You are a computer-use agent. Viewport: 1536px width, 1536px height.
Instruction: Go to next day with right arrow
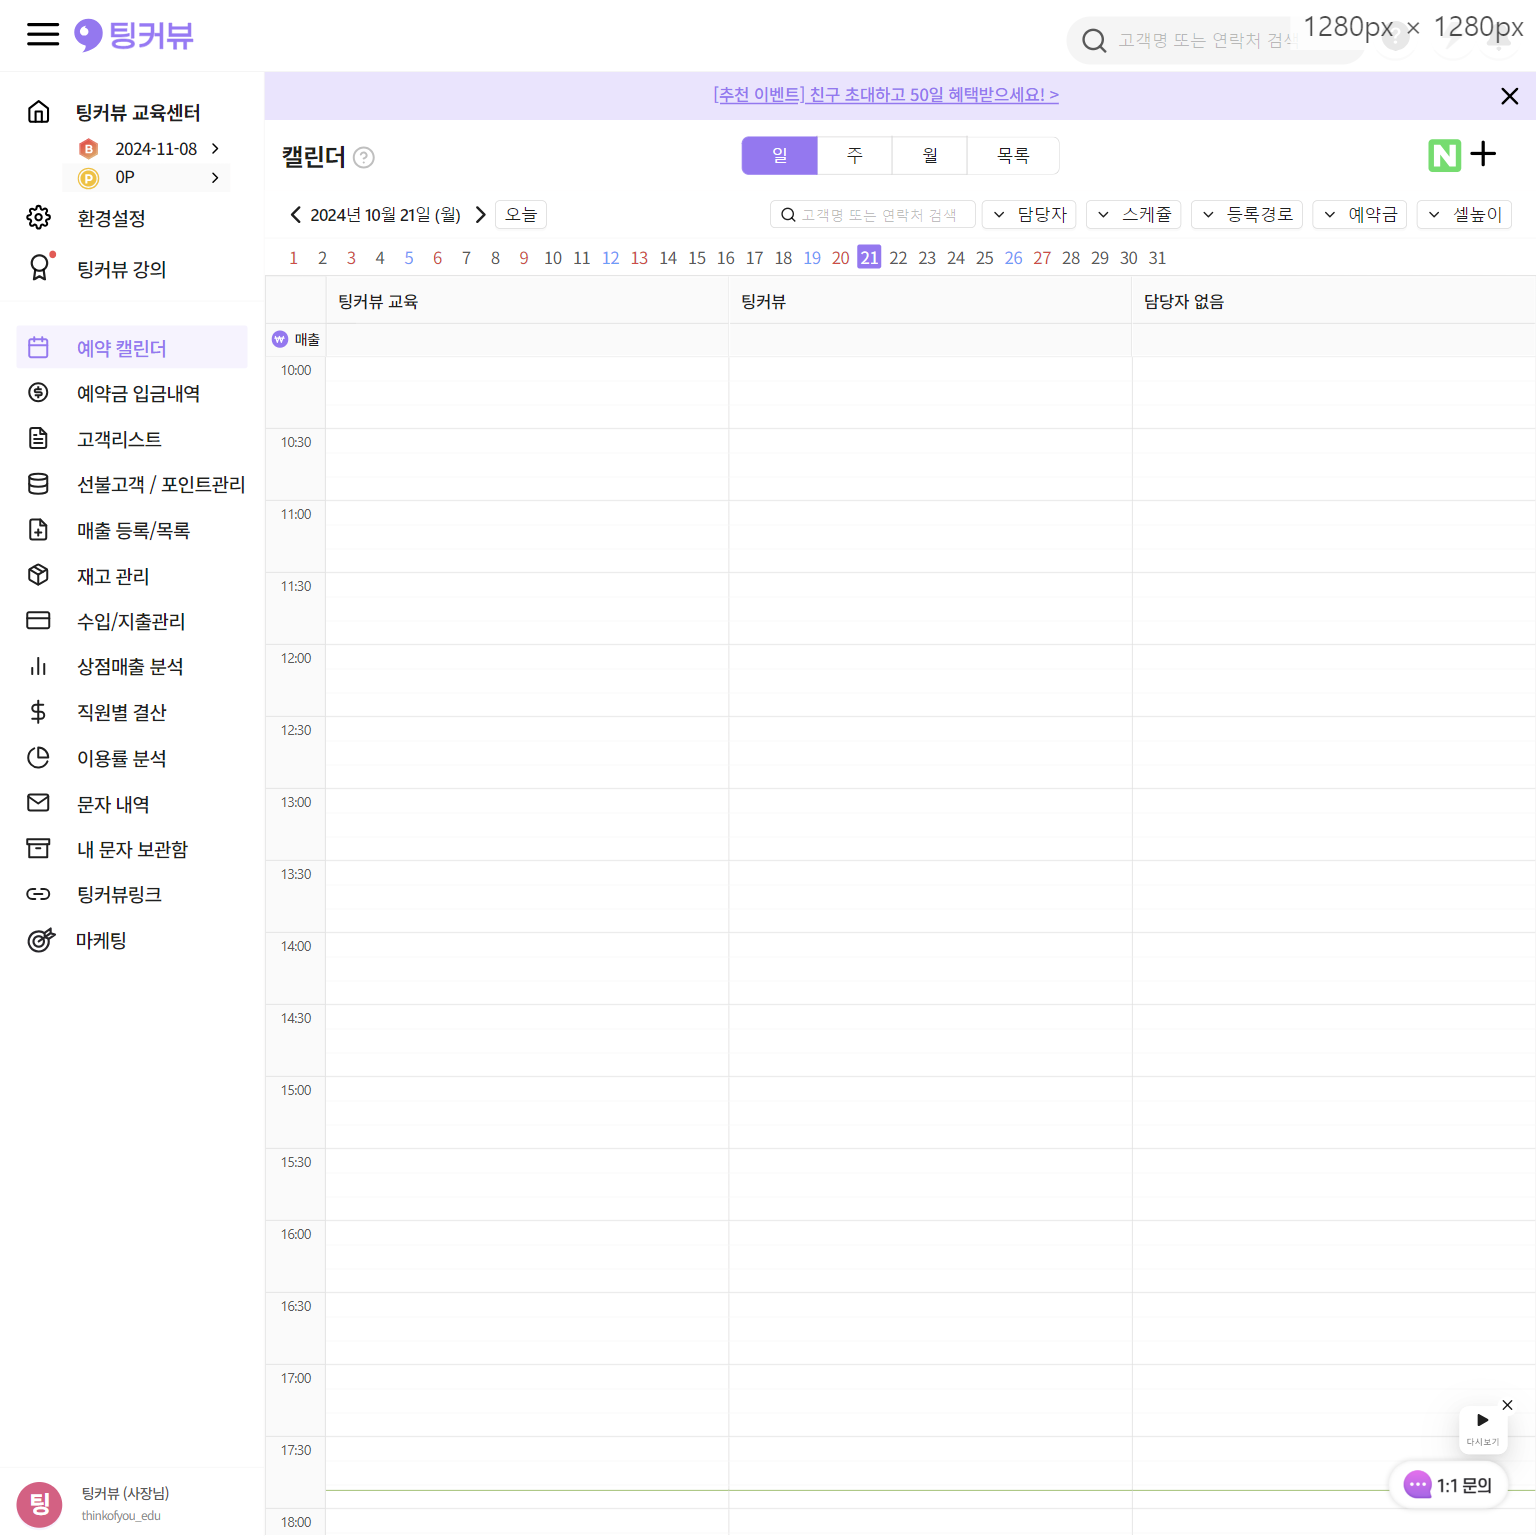[481, 214]
